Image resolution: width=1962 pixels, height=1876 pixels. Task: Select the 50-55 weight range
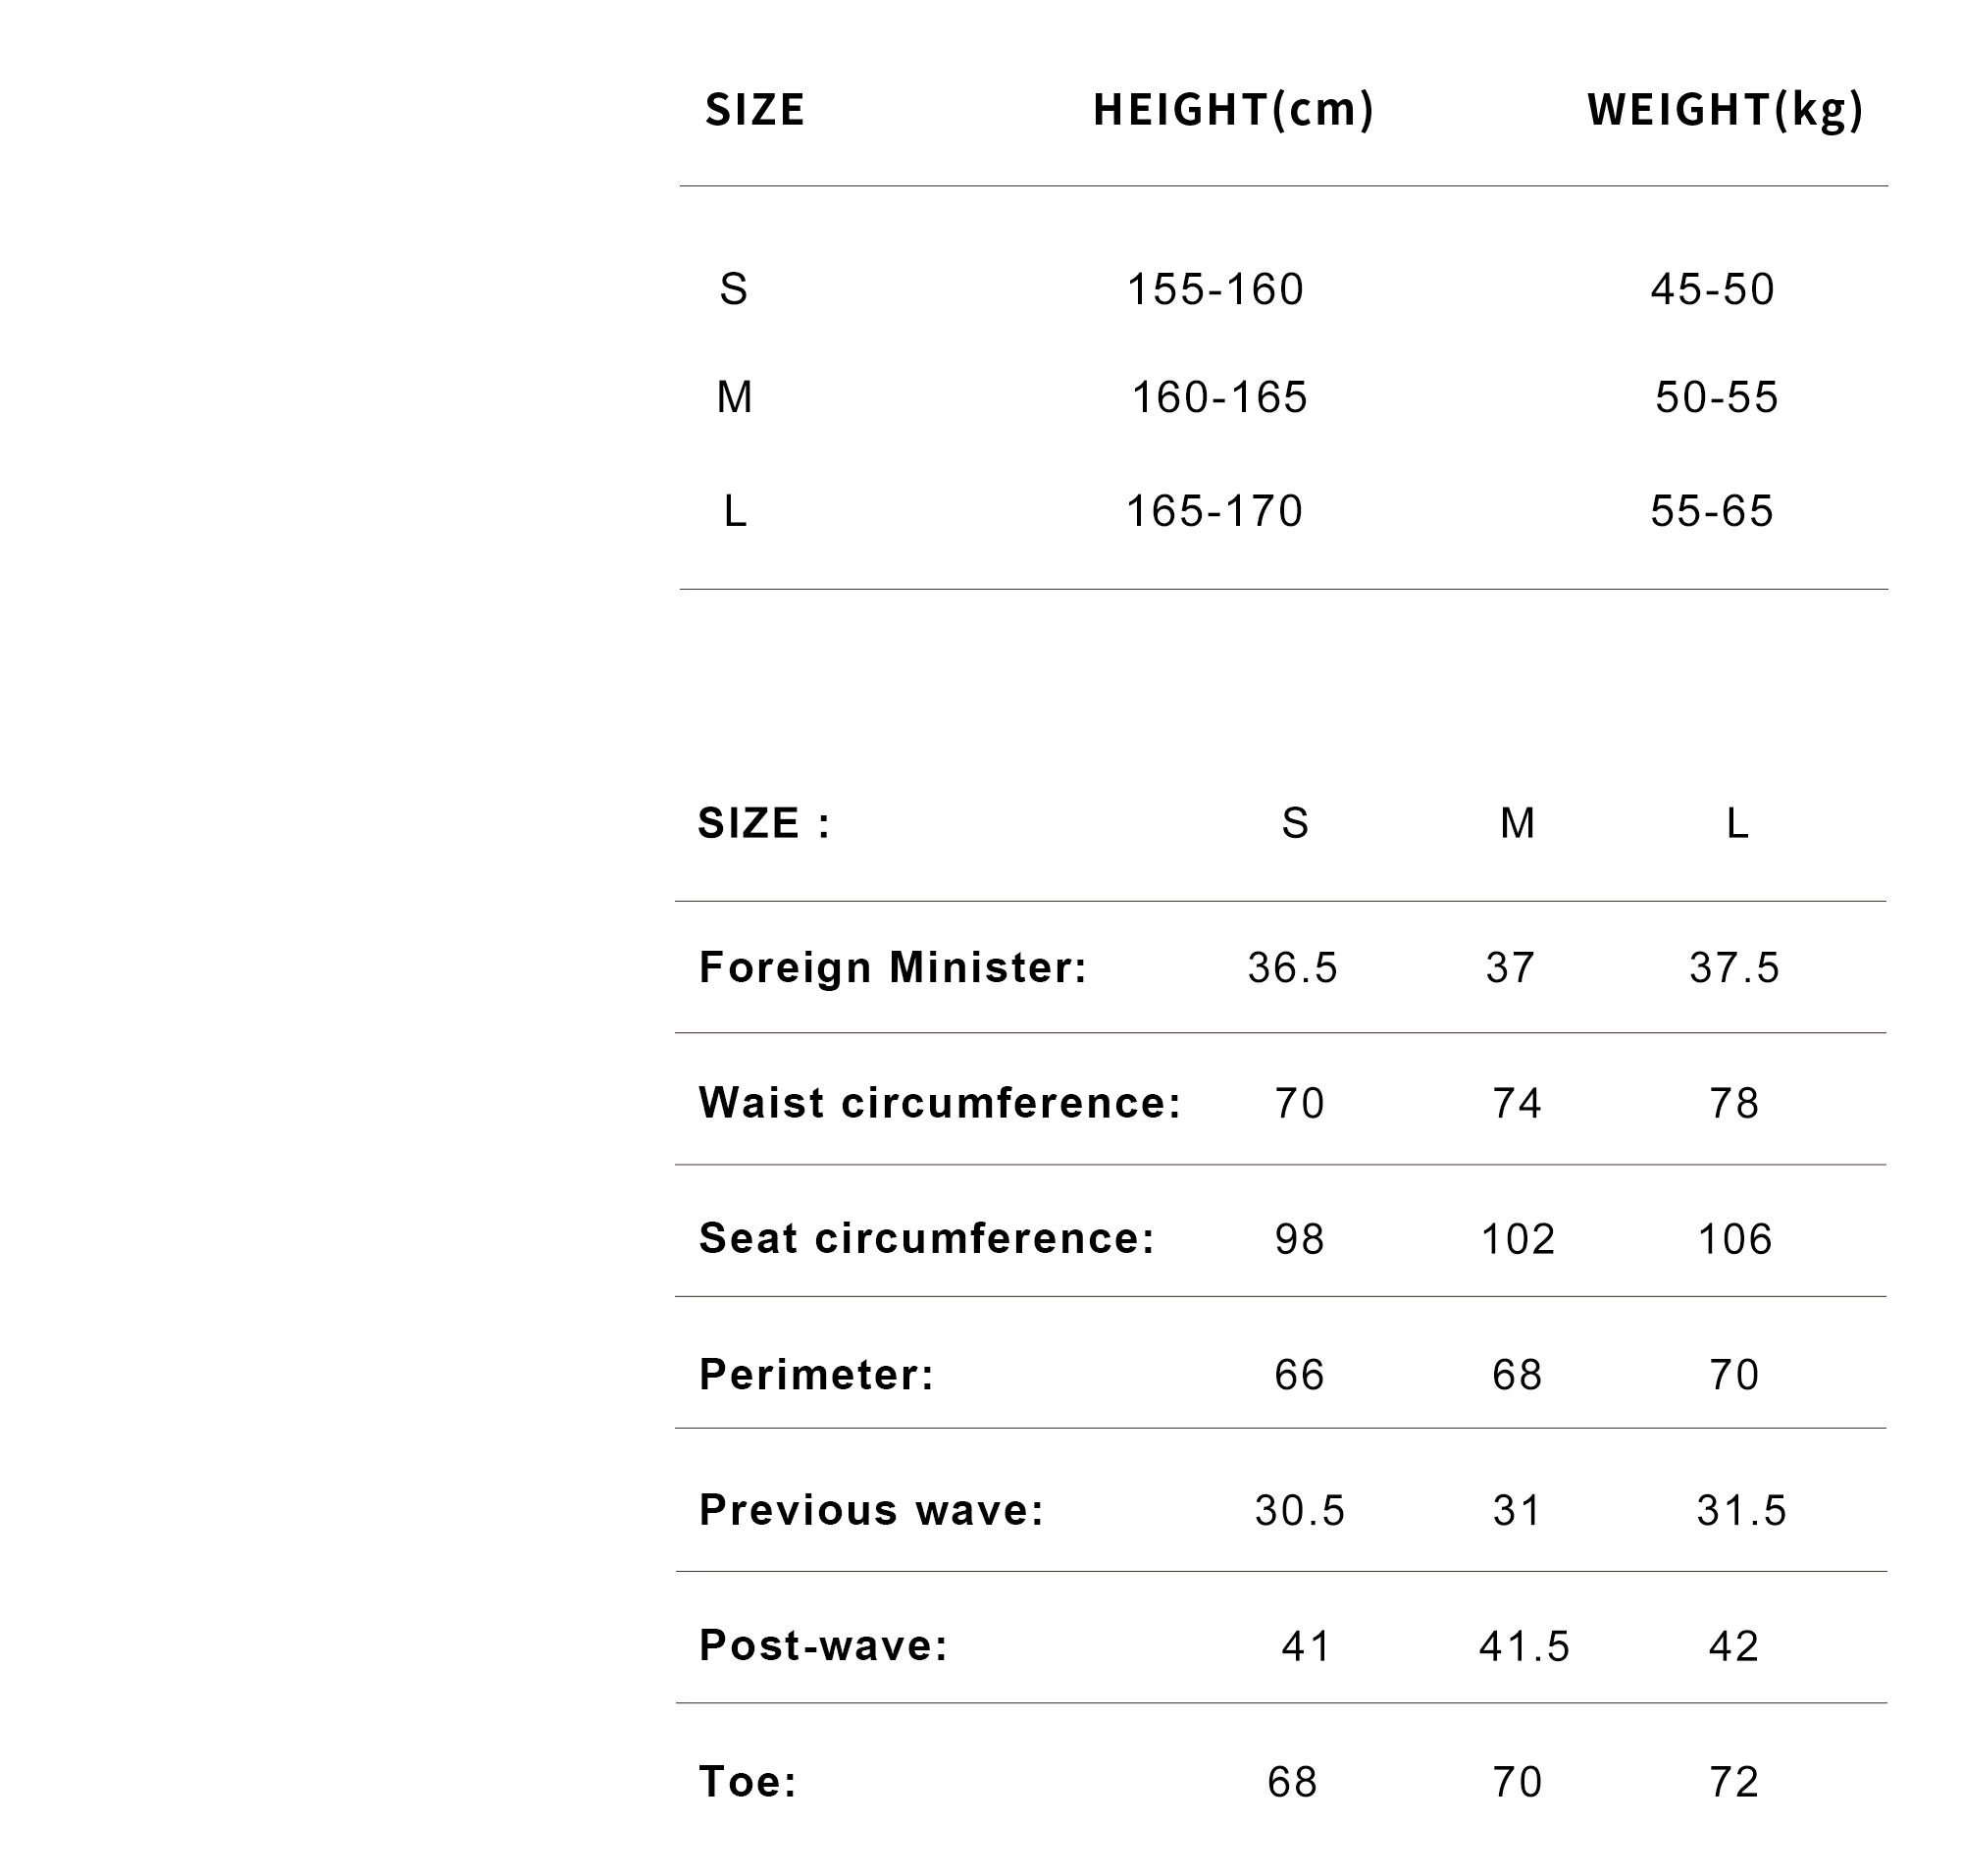[x=1716, y=397]
